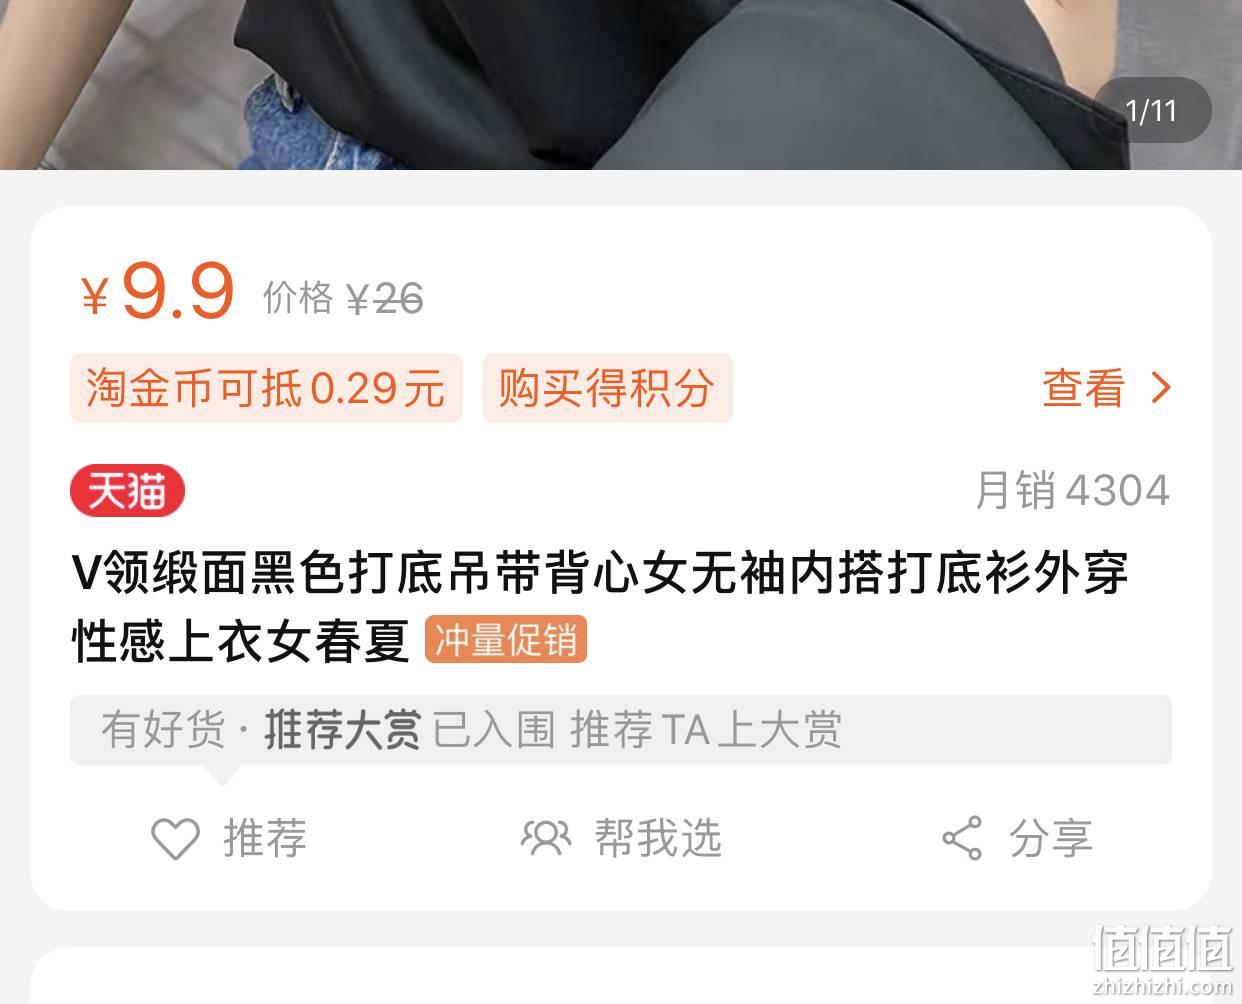This screenshot has height=1004, width=1242.
Task: Tap the 1/11 image counter badge
Action: 1151,110
